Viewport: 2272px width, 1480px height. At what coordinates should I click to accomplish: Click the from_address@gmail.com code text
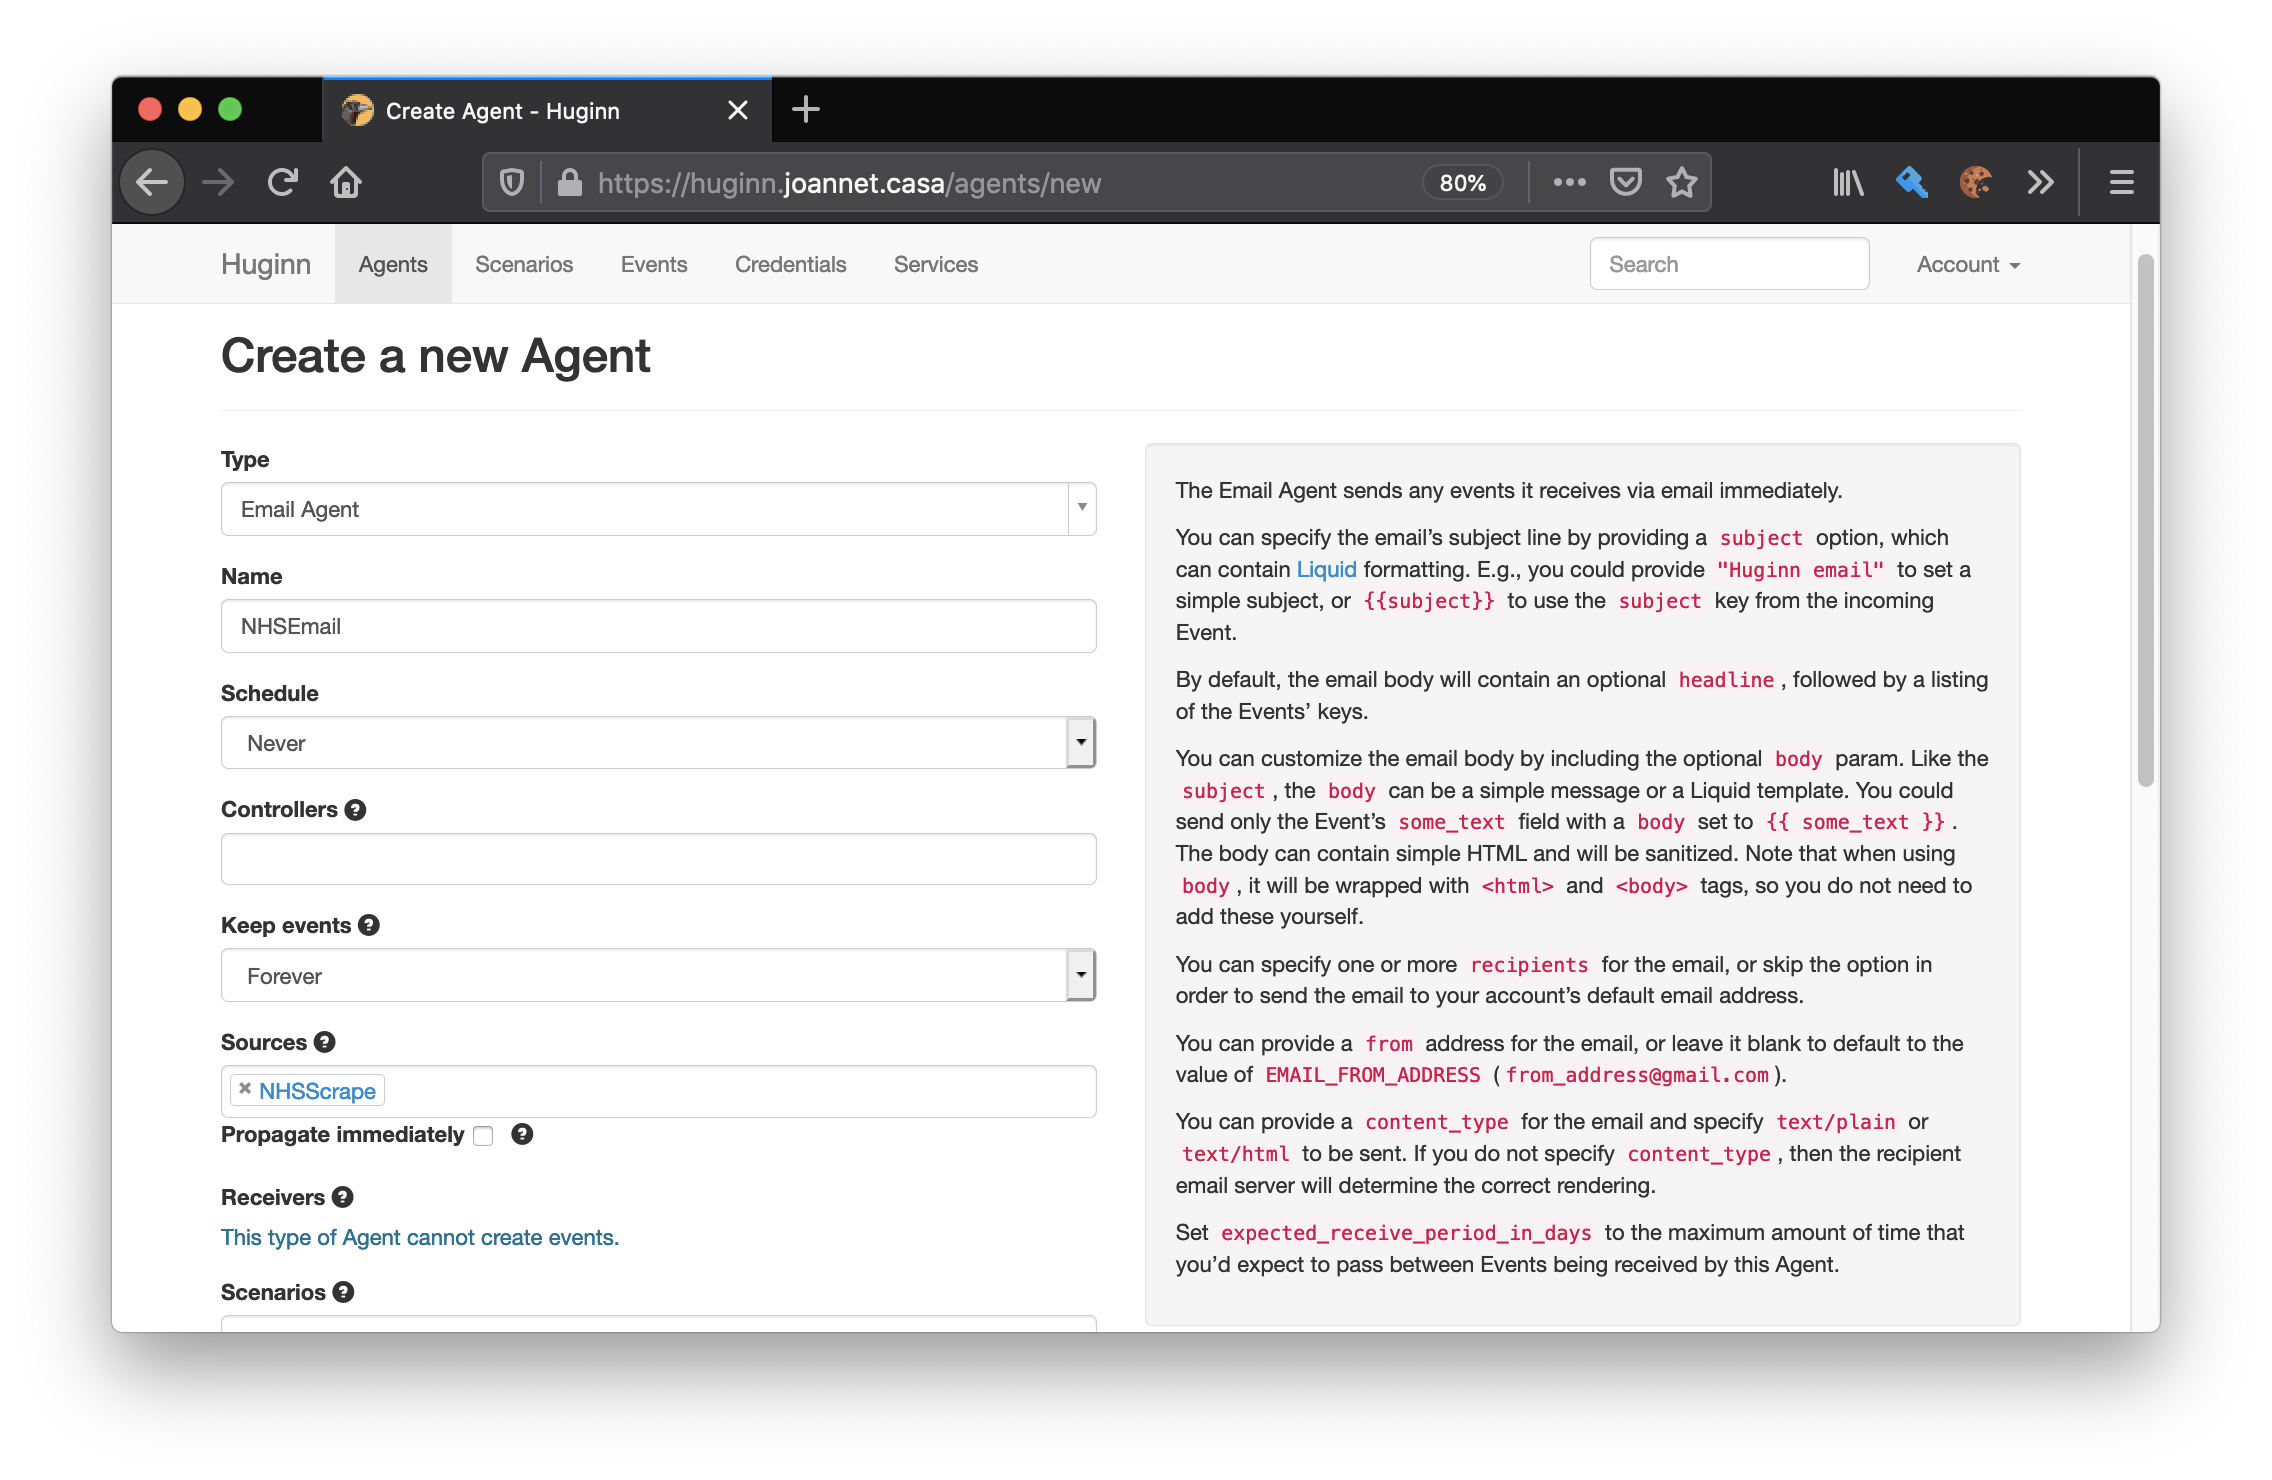[1637, 1075]
